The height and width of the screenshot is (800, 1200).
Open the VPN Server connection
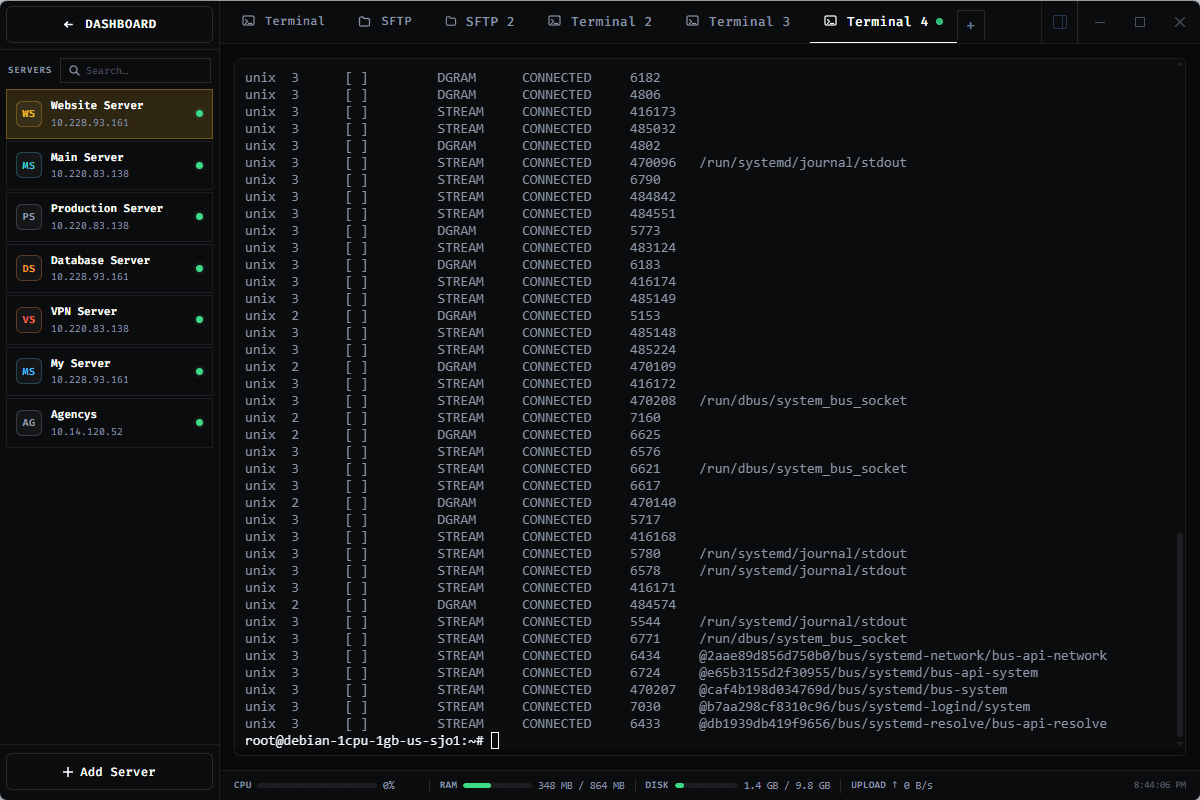coord(109,320)
